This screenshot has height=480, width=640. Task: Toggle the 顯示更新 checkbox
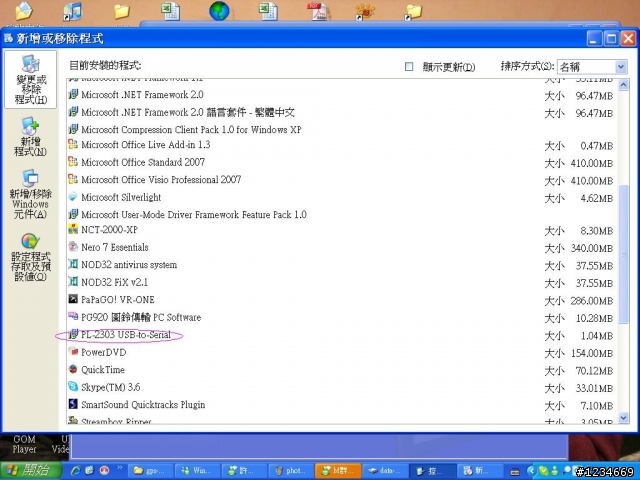coord(409,67)
